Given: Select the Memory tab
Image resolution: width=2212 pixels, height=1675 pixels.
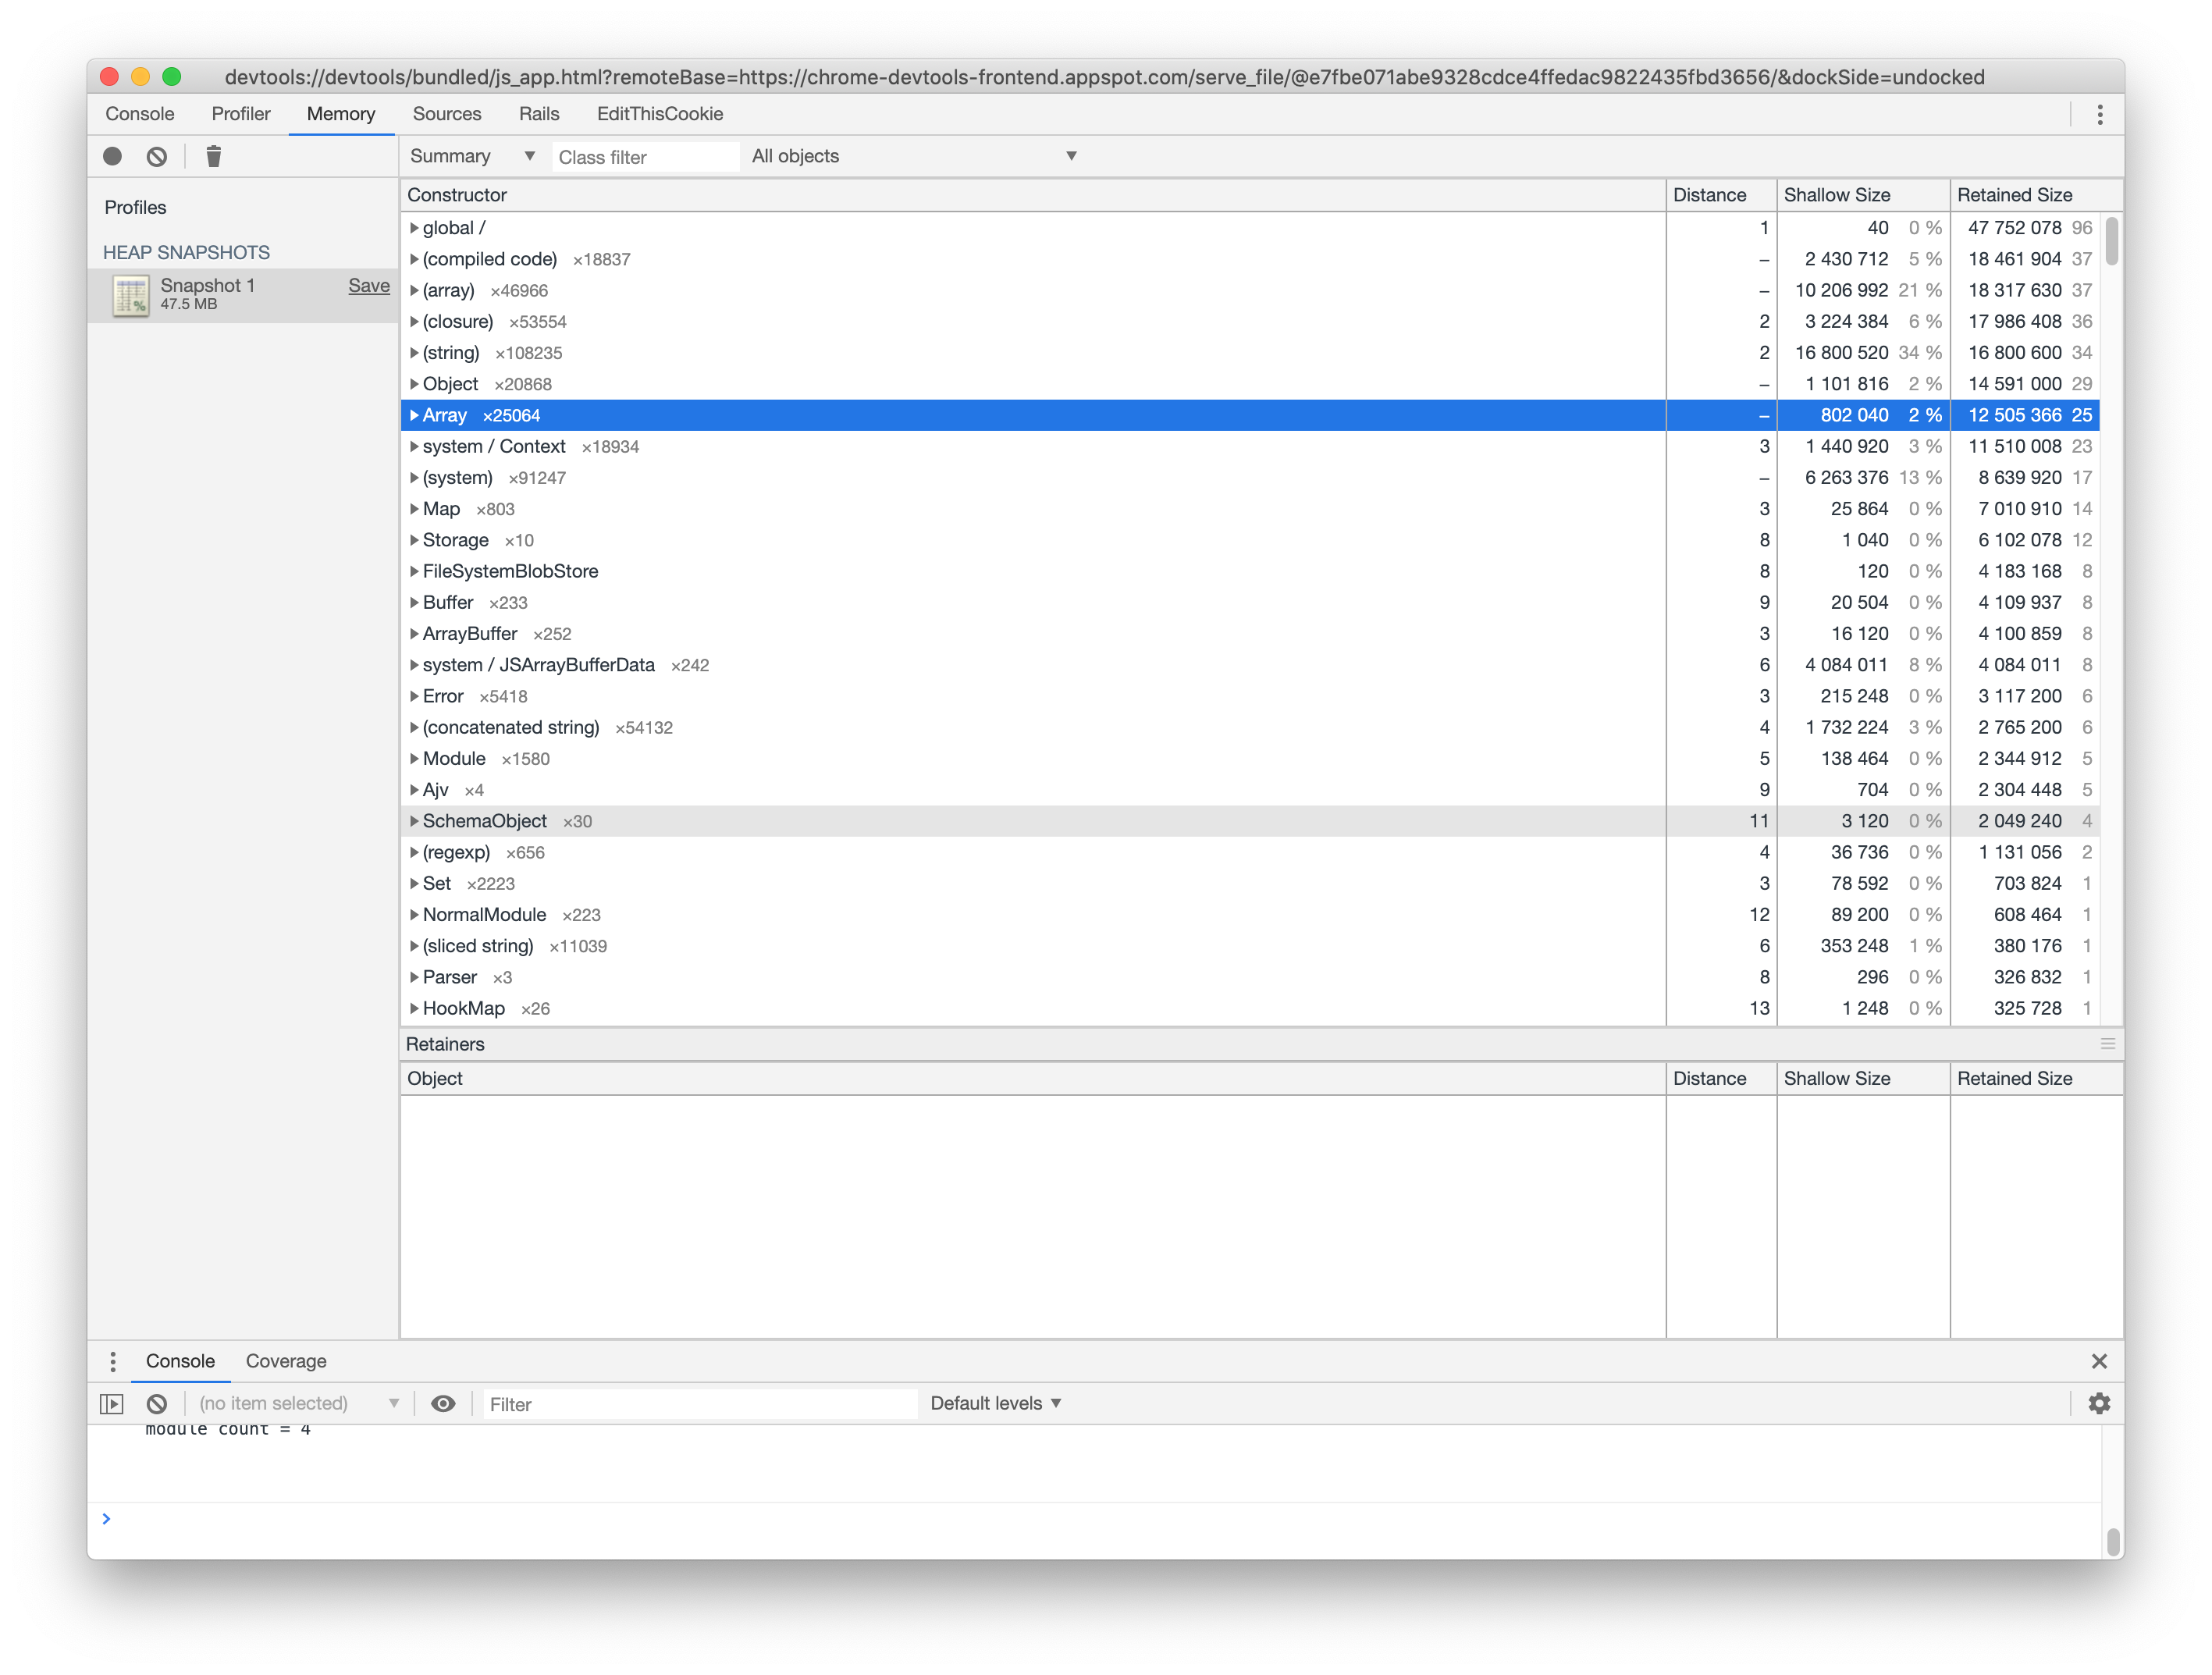Looking at the screenshot, I should point(341,114).
